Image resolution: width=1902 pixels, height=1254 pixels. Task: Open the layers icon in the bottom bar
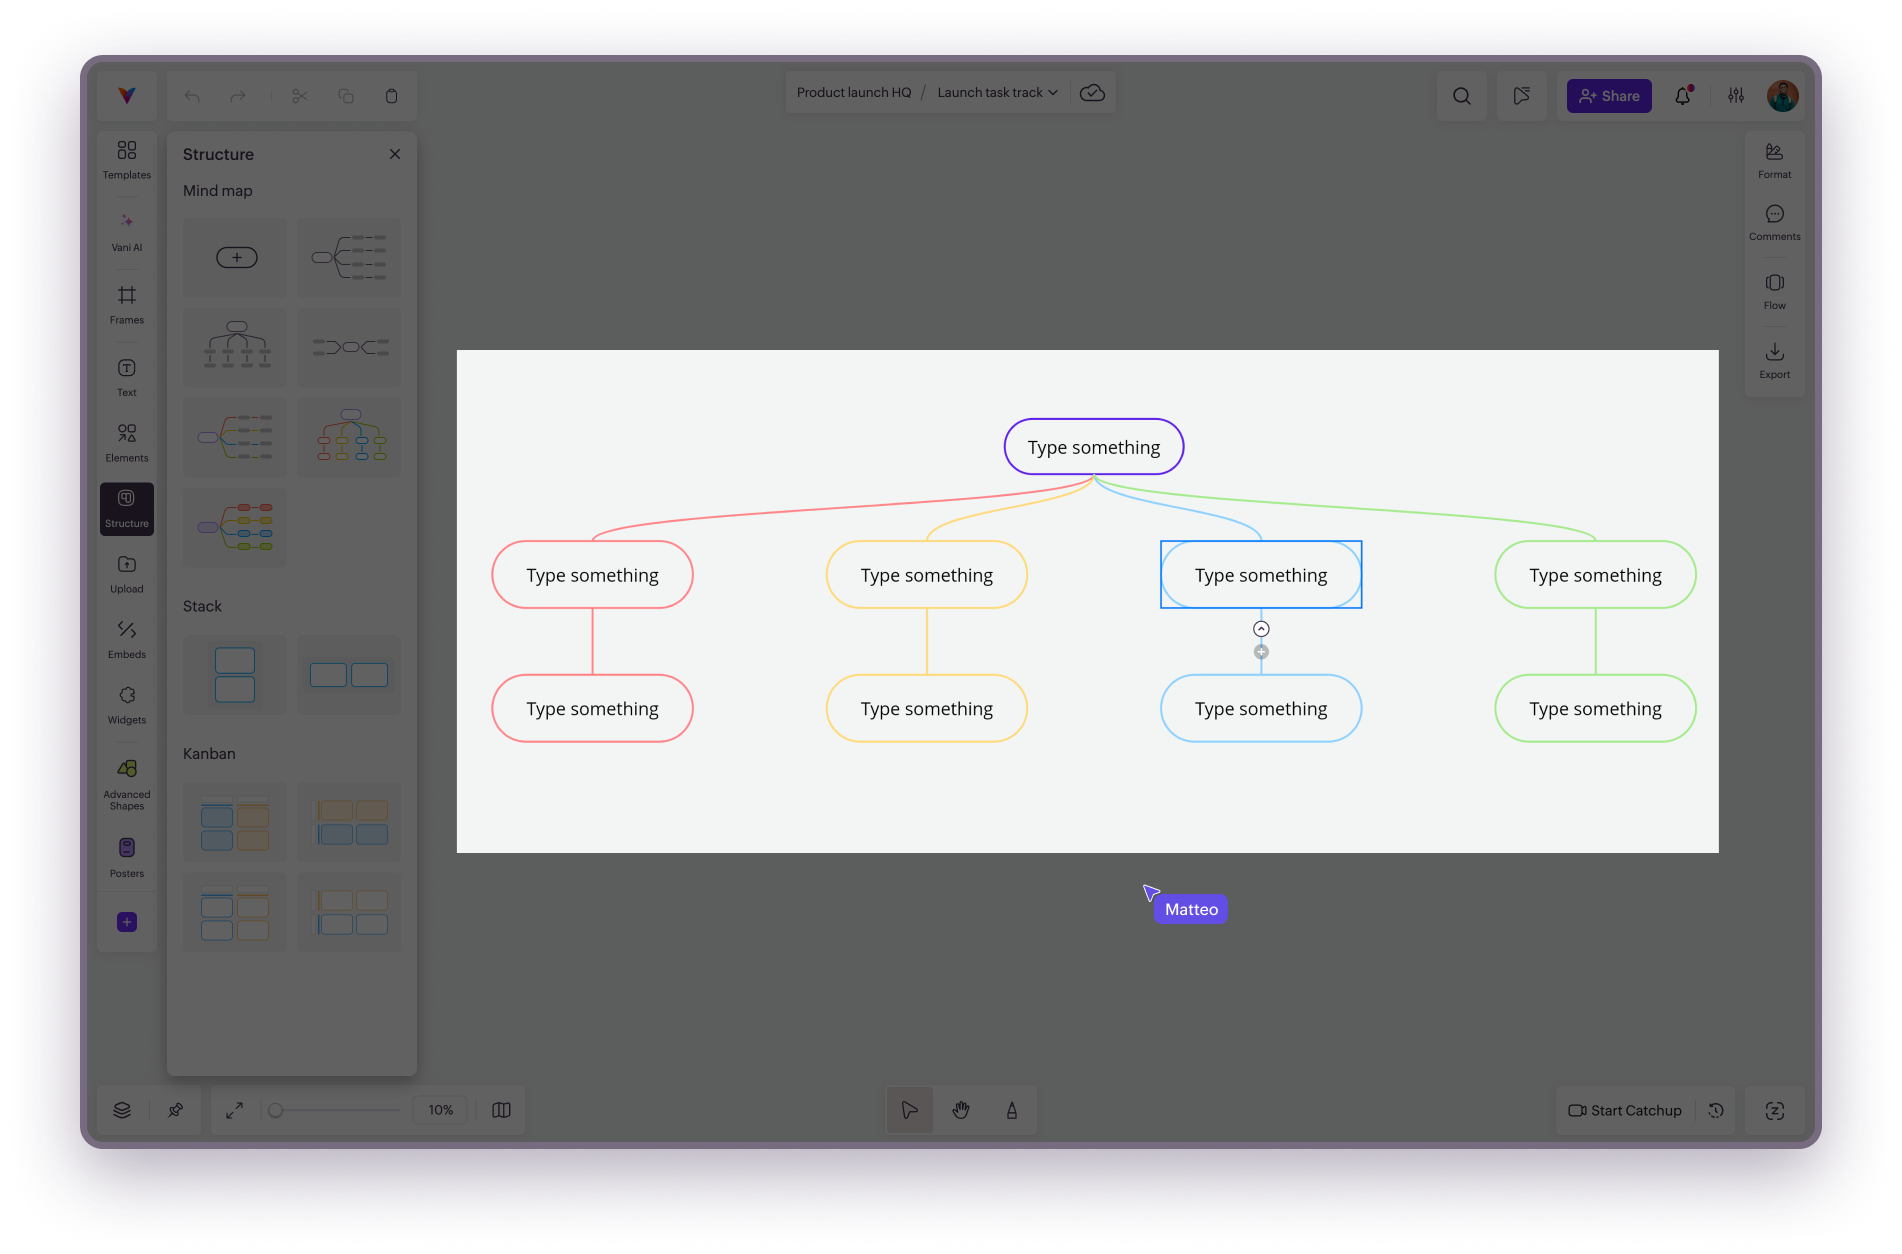coord(122,1110)
